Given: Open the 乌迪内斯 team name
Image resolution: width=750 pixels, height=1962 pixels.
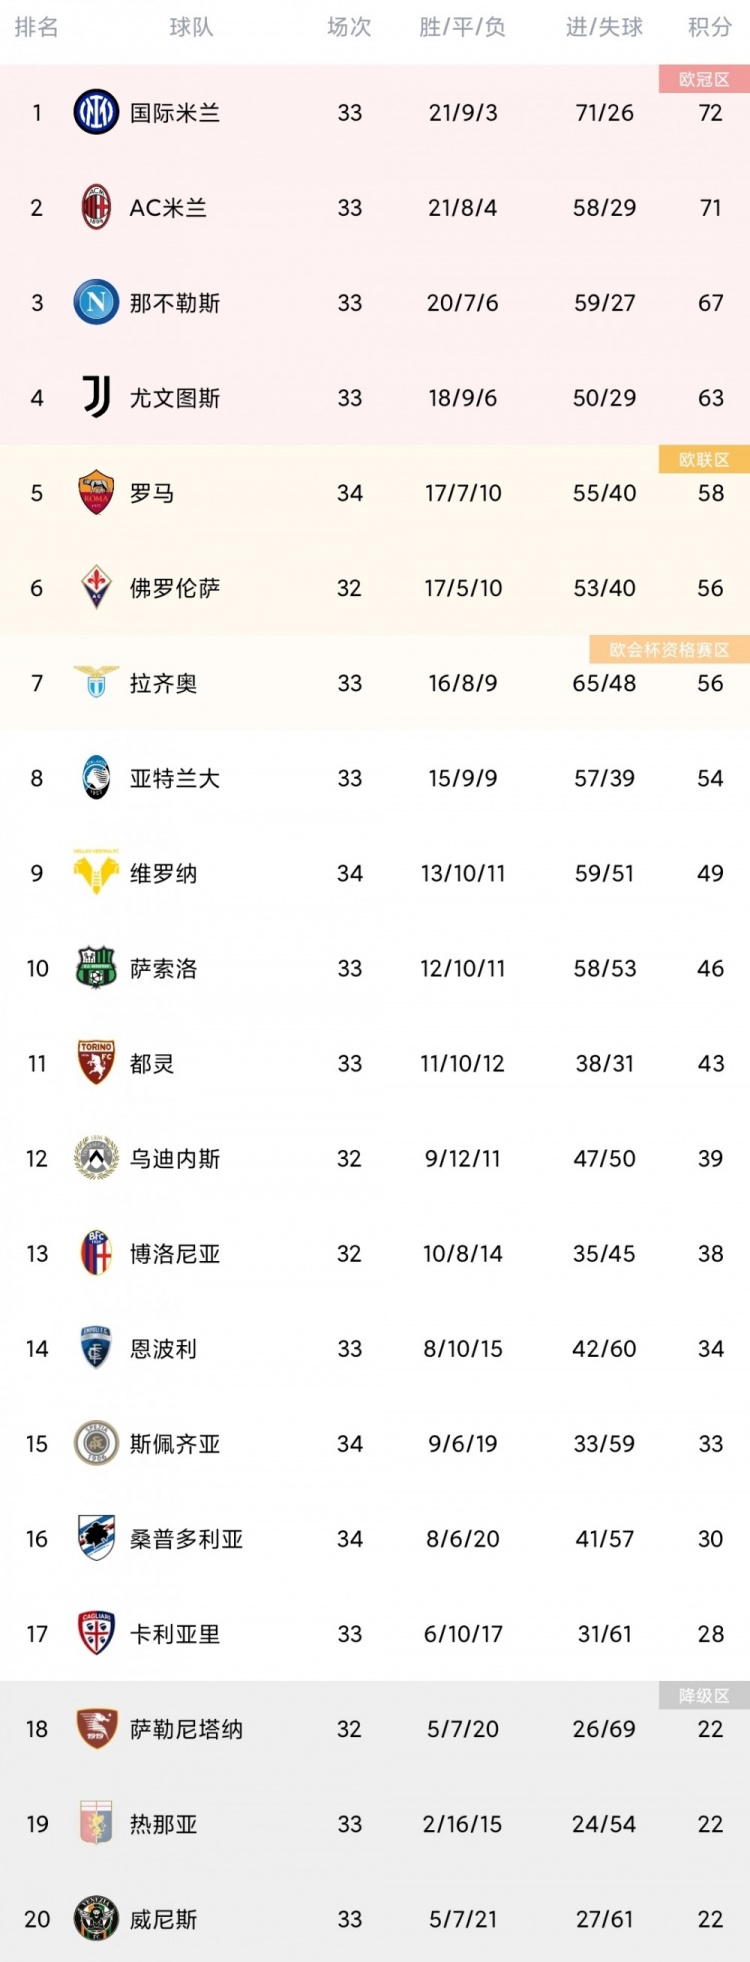Looking at the screenshot, I should click(x=175, y=1158).
